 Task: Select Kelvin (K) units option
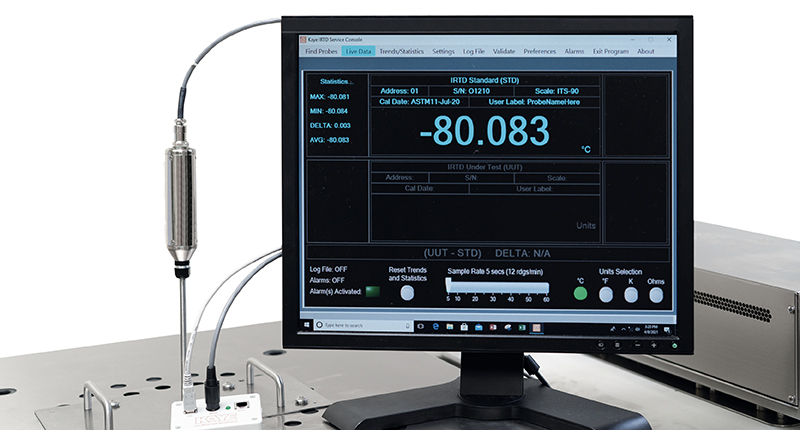click(x=632, y=294)
